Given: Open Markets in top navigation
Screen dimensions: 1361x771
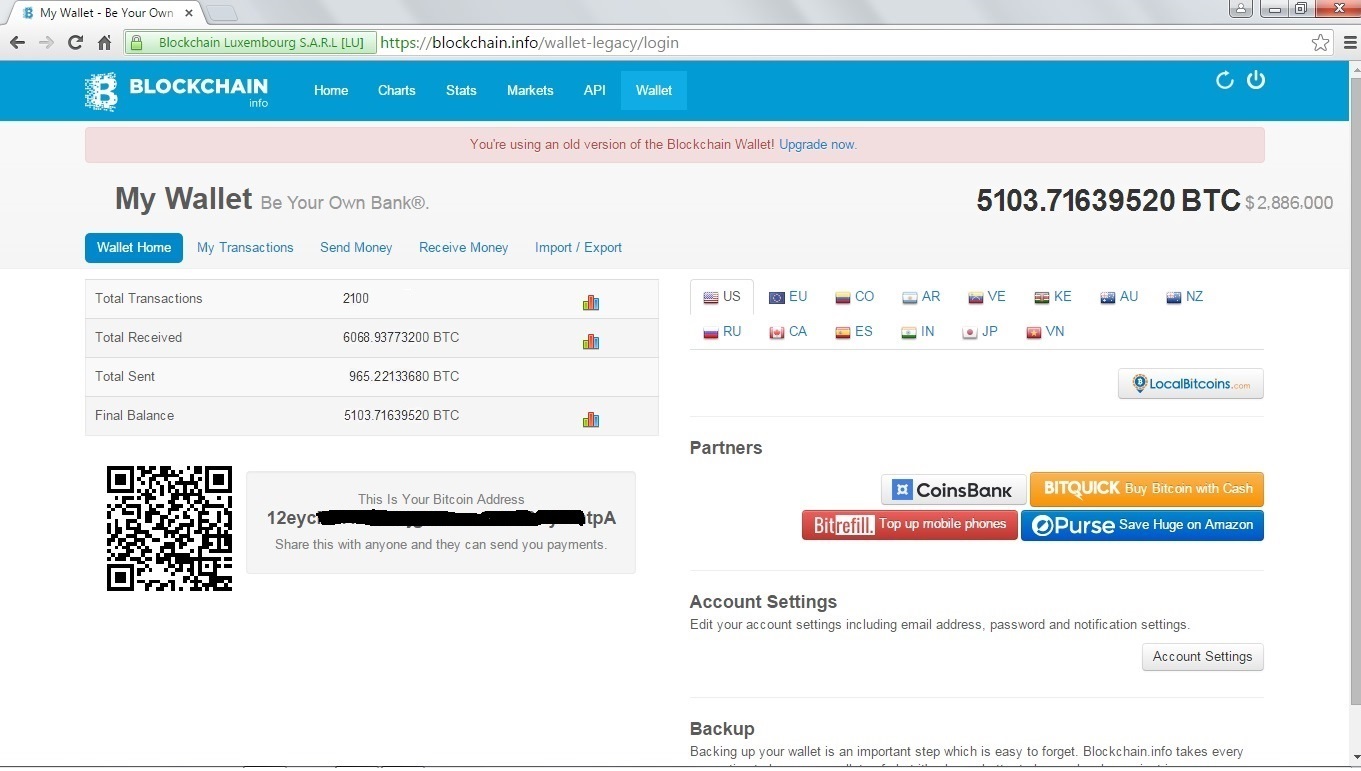Looking at the screenshot, I should [530, 90].
